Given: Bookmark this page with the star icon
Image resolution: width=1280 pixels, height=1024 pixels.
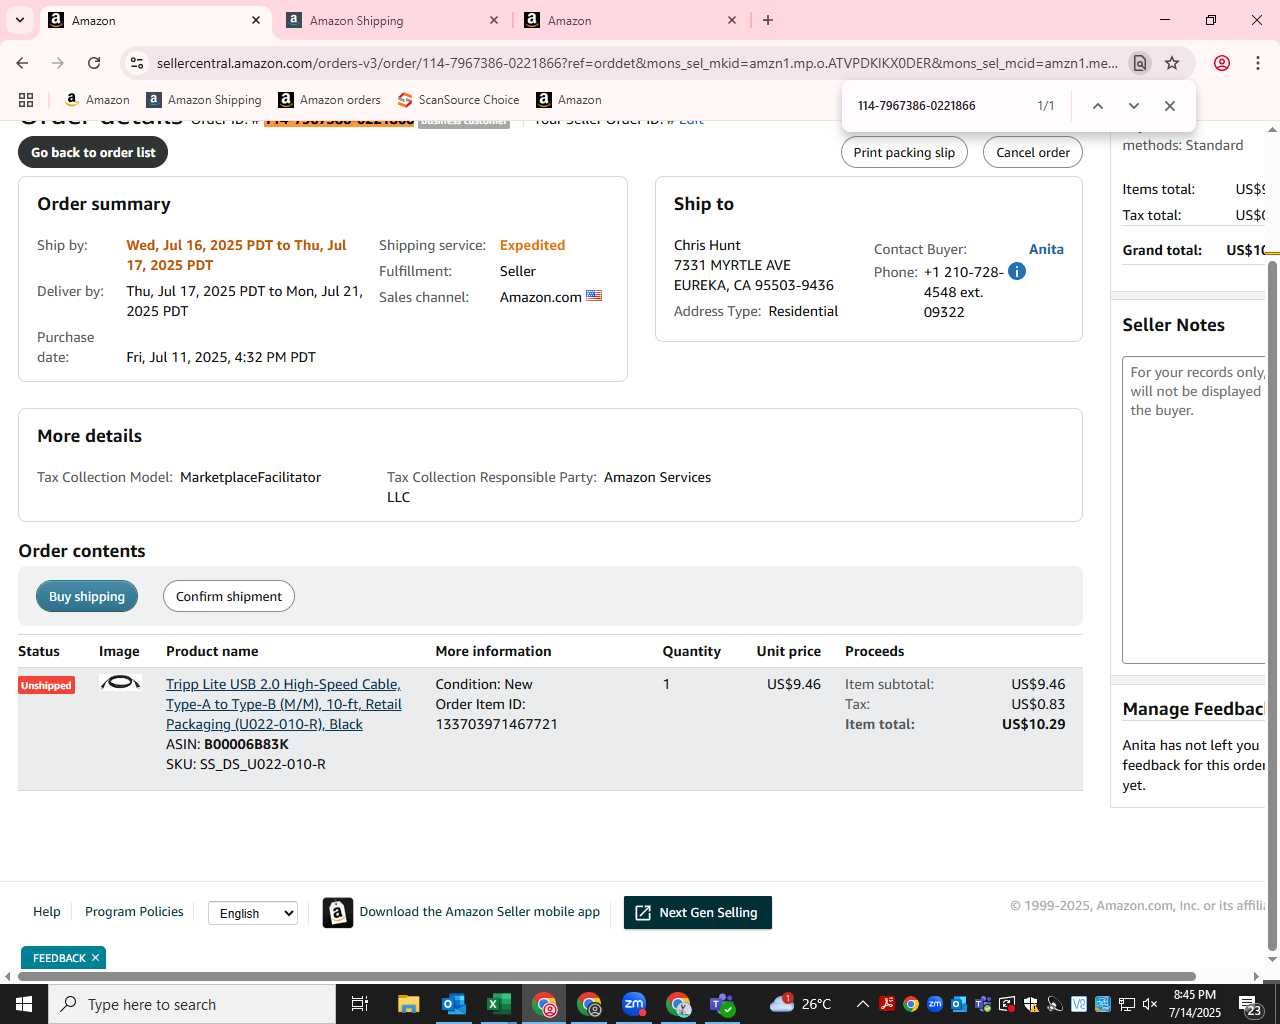Looking at the screenshot, I should point(1172,63).
